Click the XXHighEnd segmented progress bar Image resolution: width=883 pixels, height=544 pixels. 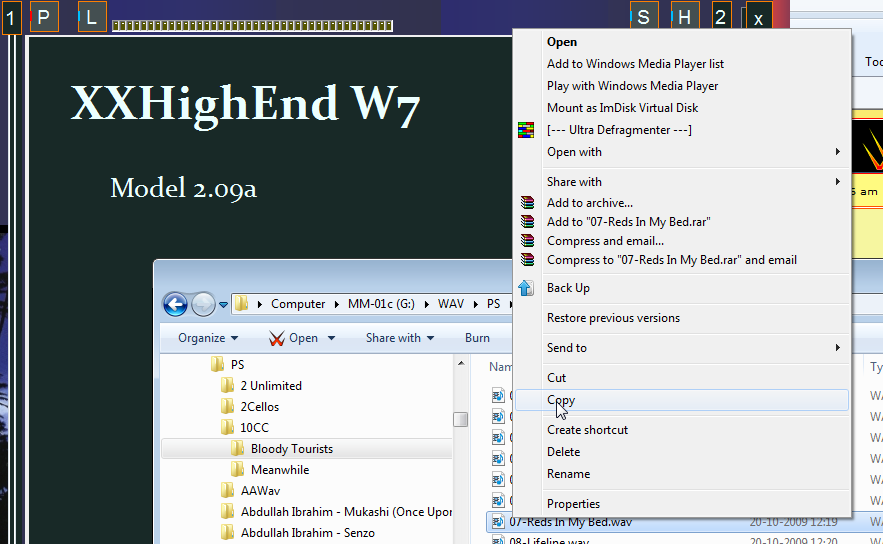point(252,25)
